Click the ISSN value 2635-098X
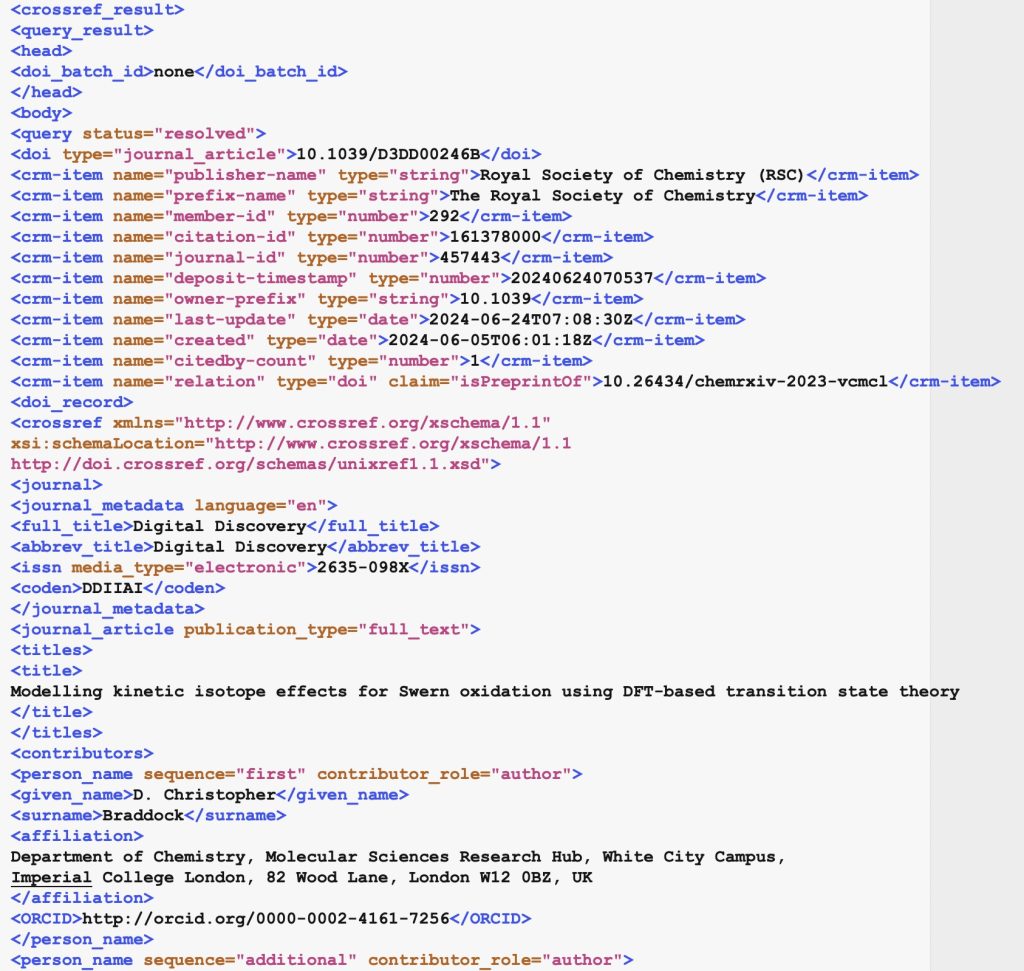Screen dimensions: 1024x971 pos(363,567)
